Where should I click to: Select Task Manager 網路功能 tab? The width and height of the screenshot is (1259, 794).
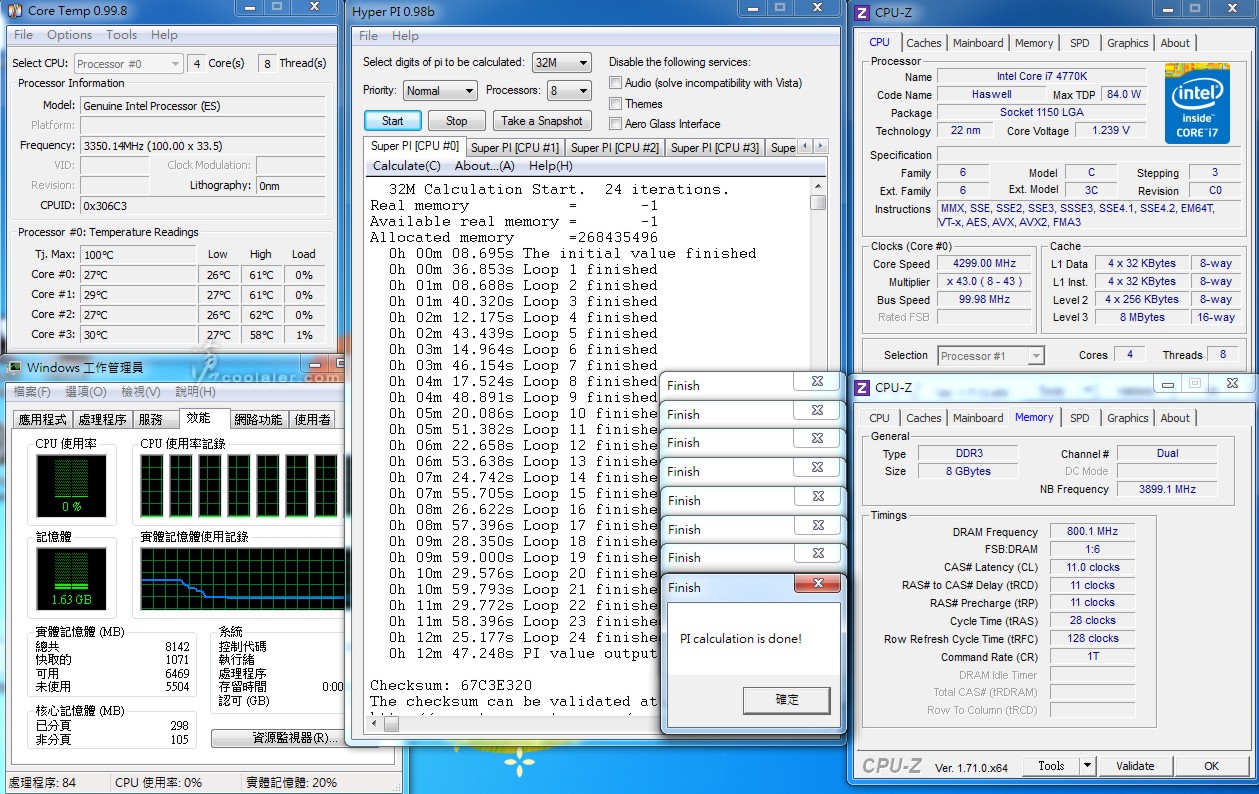click(x=258, y=420)
